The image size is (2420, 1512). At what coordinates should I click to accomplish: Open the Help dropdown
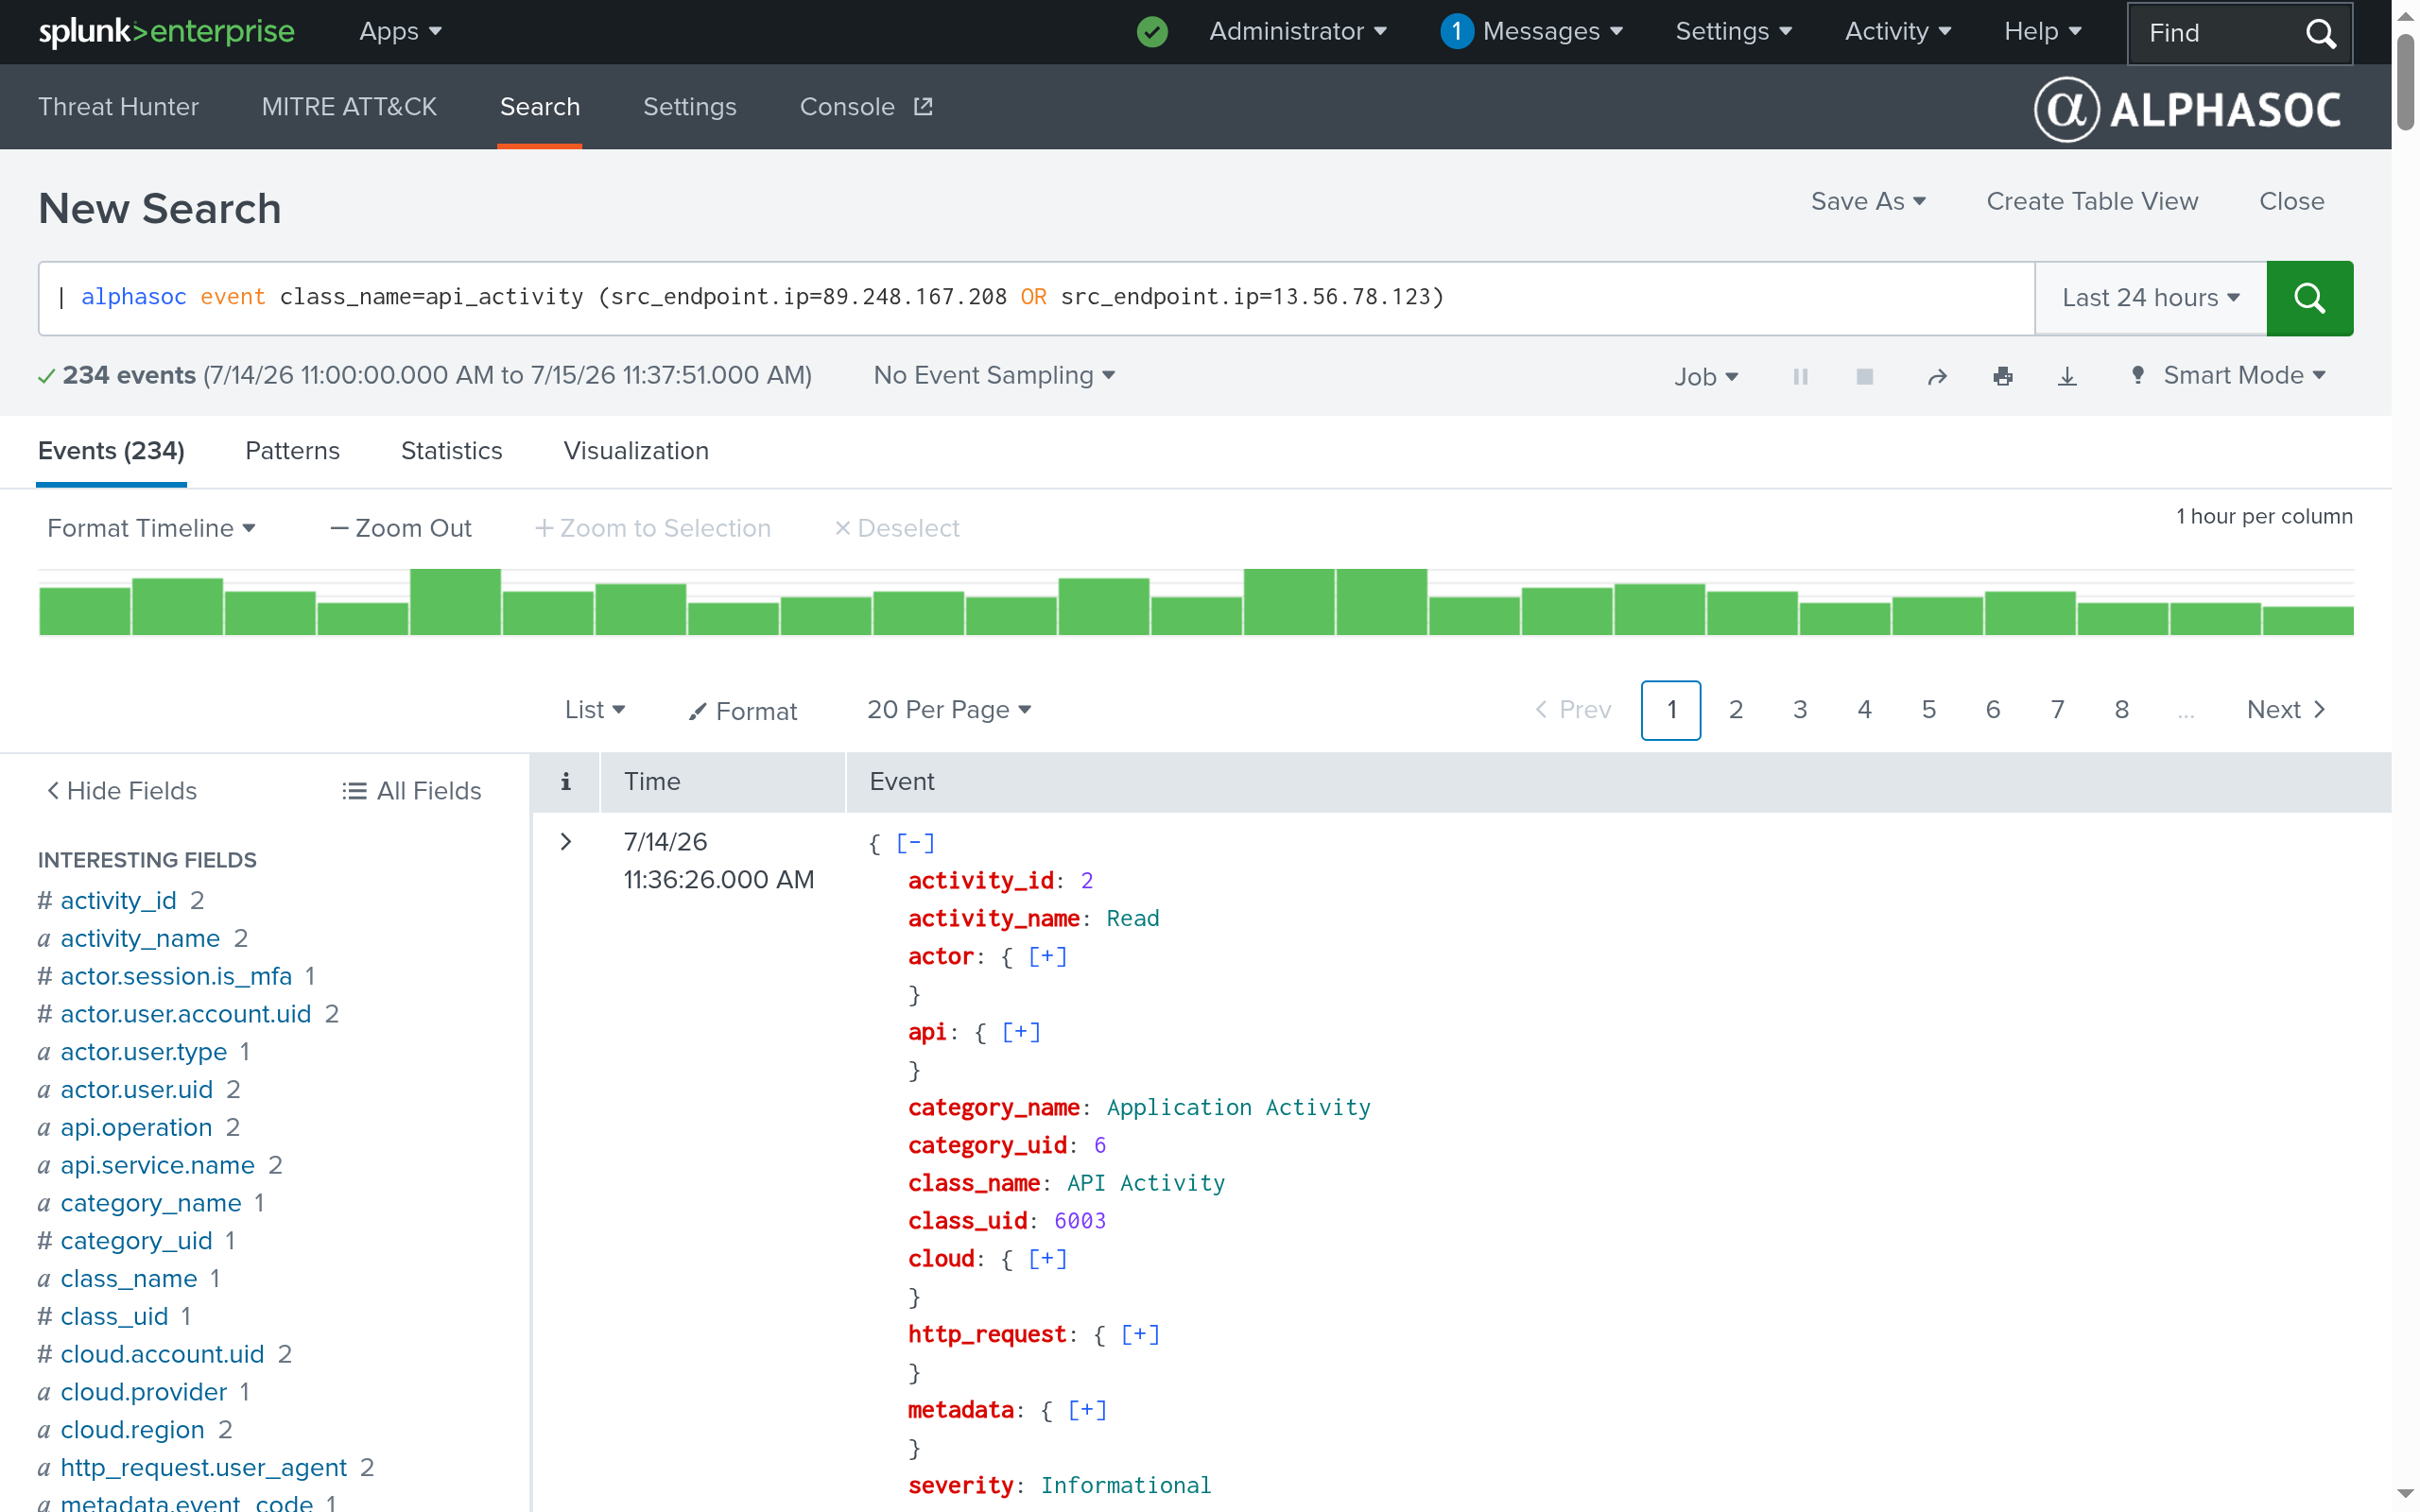coord(2042,32)
